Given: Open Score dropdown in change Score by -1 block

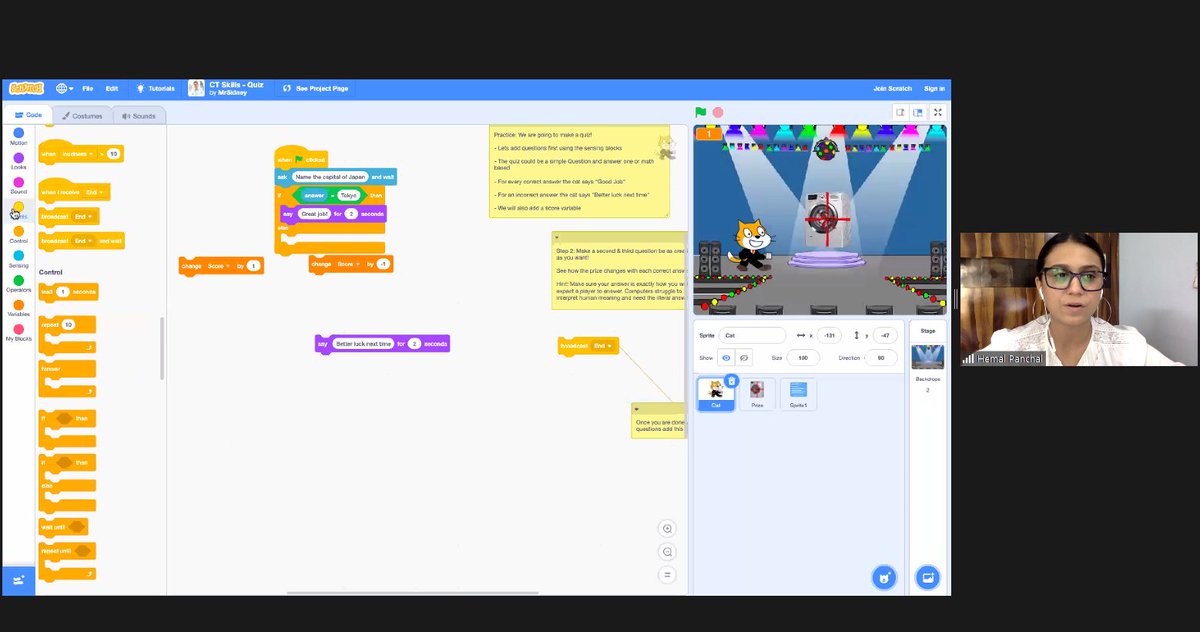Looking at the screenshot, I should coord(349,264).
